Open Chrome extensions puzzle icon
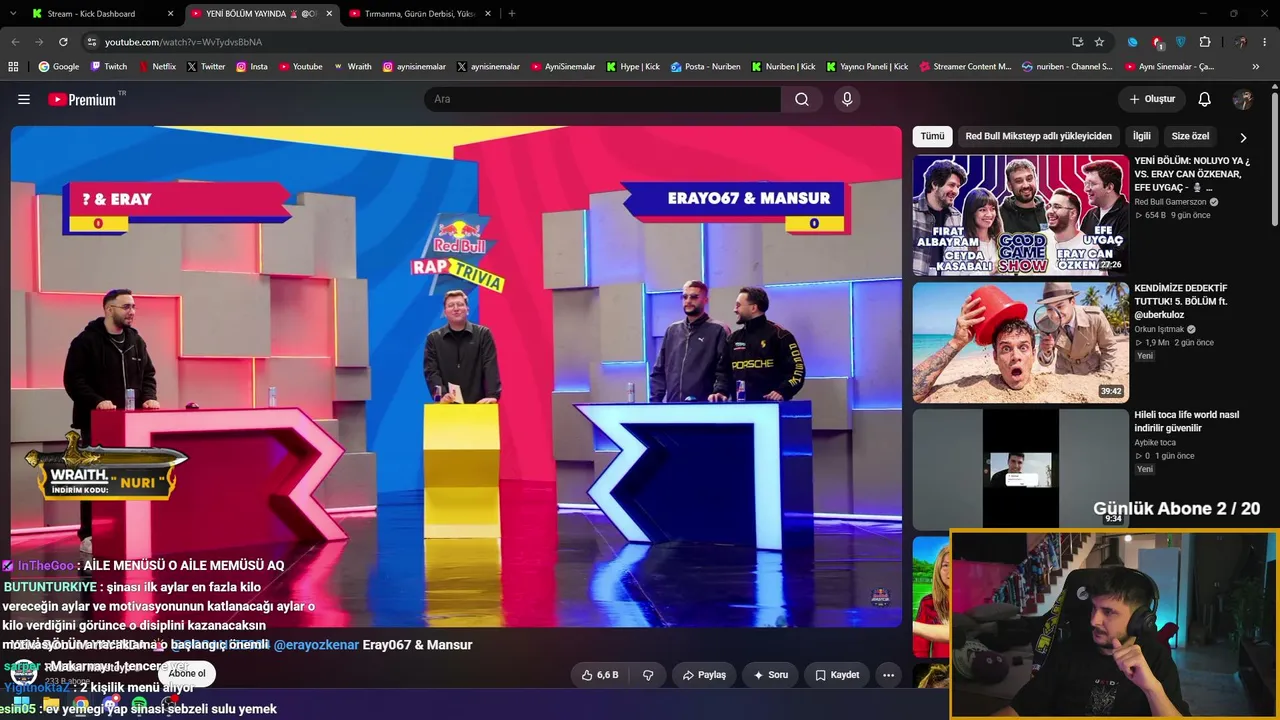 pyautogui.click(x=1205, y=42)
